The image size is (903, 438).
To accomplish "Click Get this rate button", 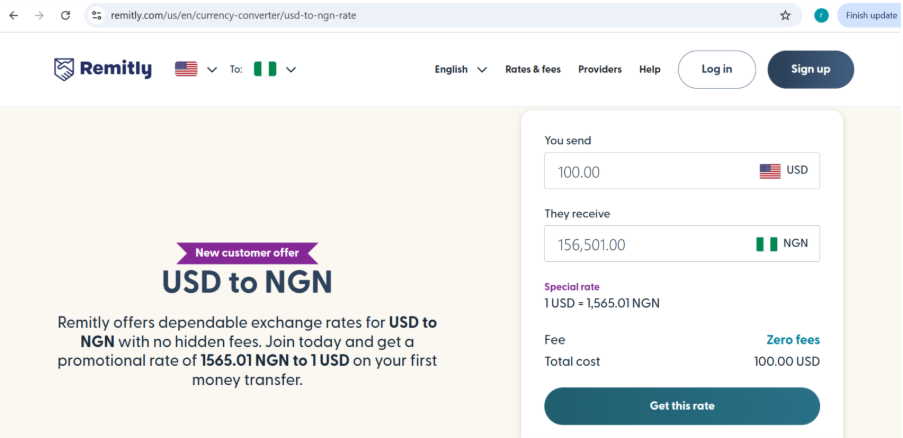I will (x=682, y=406).
